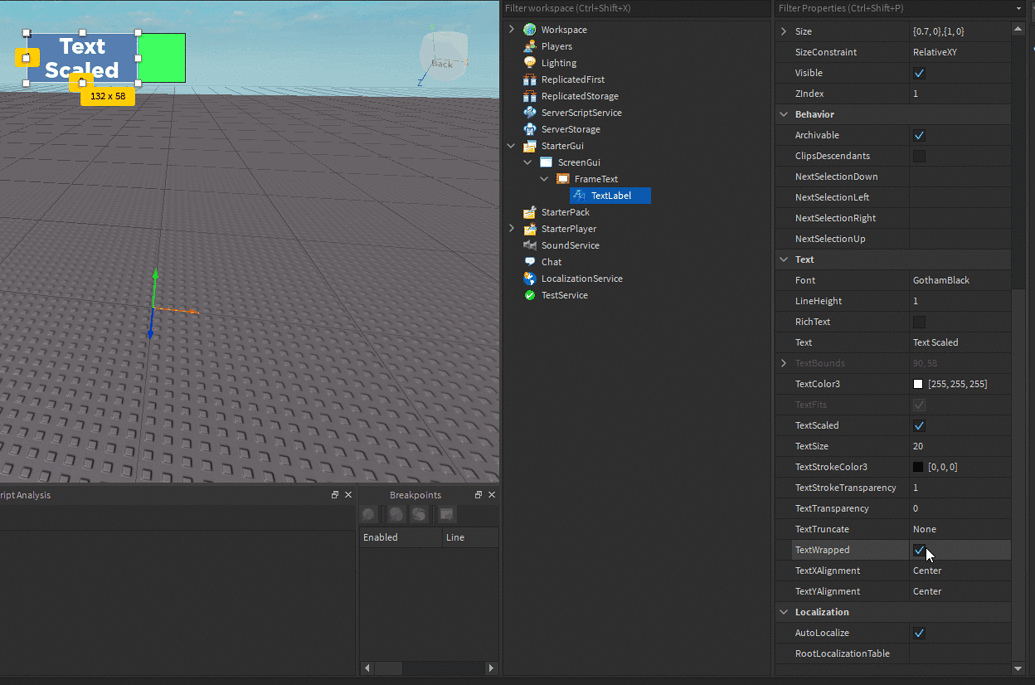Click Breakpoints horizontal scrollbar right arrow
This screenshot has width=1035, height=685.
coord(490,668)
